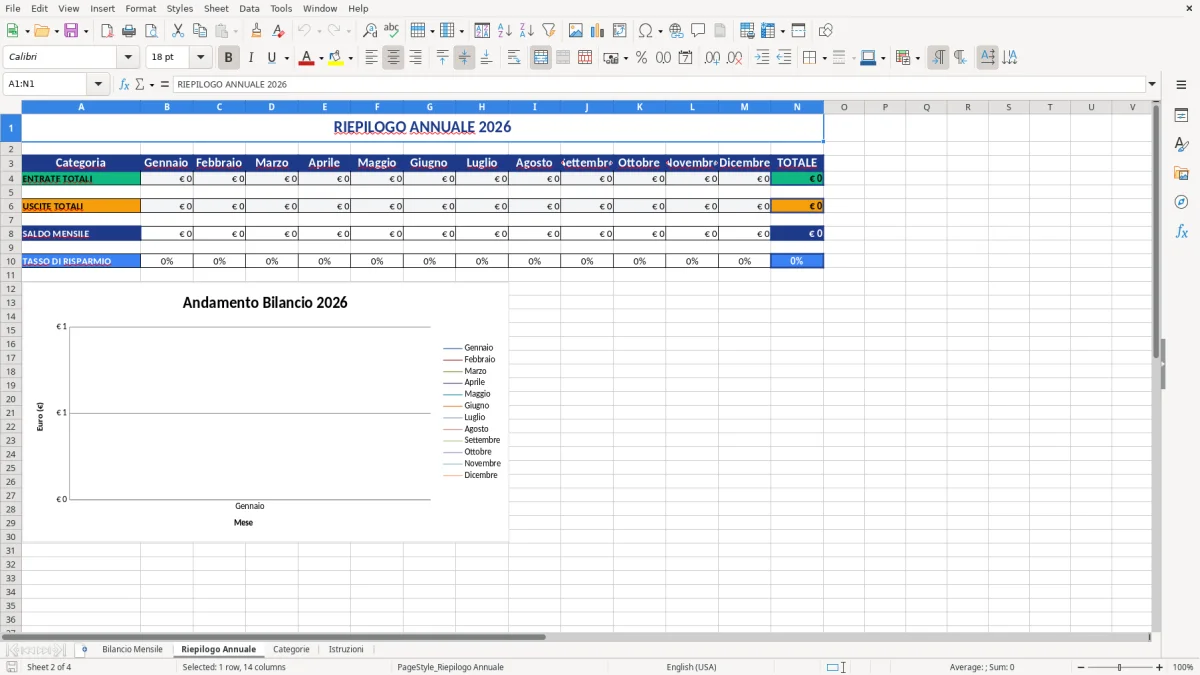Screen dimensions: 1200x675
Task: Click Clone Formatting paintbrush icon
Action: click(x=257, y=31)
